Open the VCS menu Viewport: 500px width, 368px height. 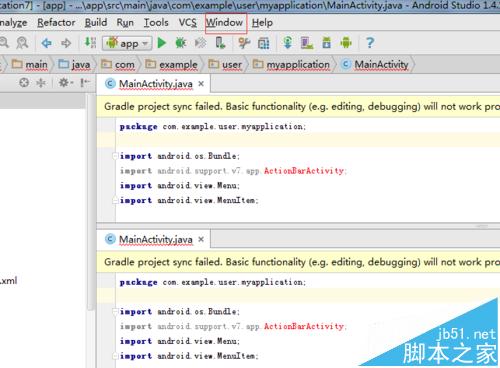187,23
